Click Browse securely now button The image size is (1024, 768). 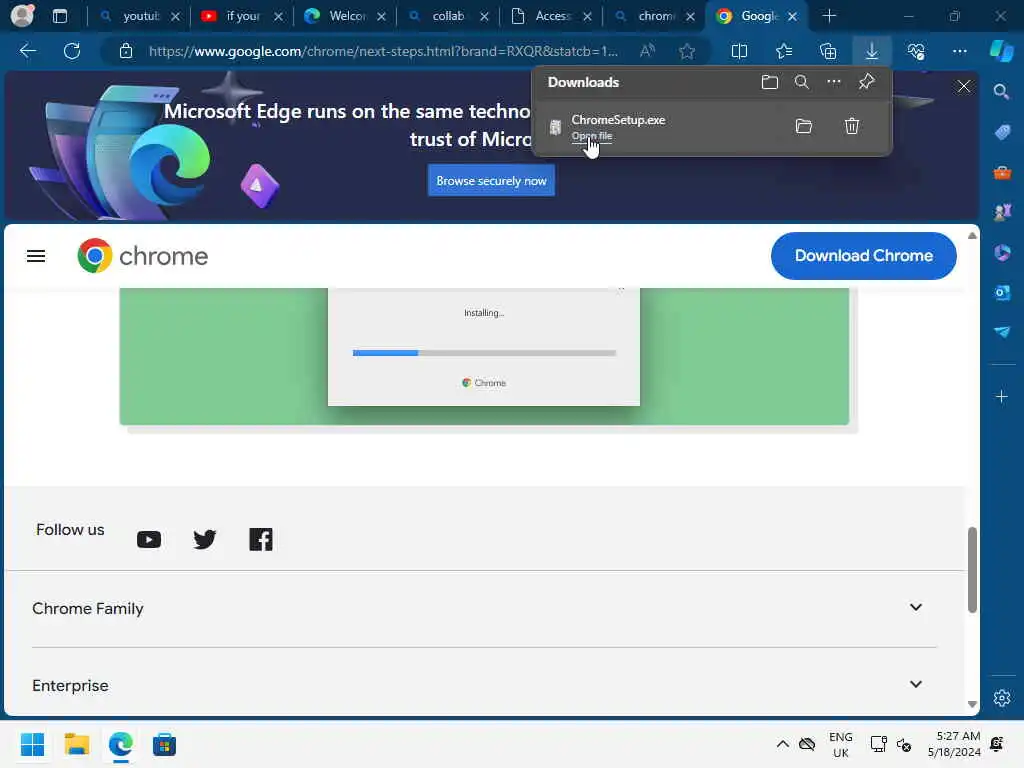491,181
